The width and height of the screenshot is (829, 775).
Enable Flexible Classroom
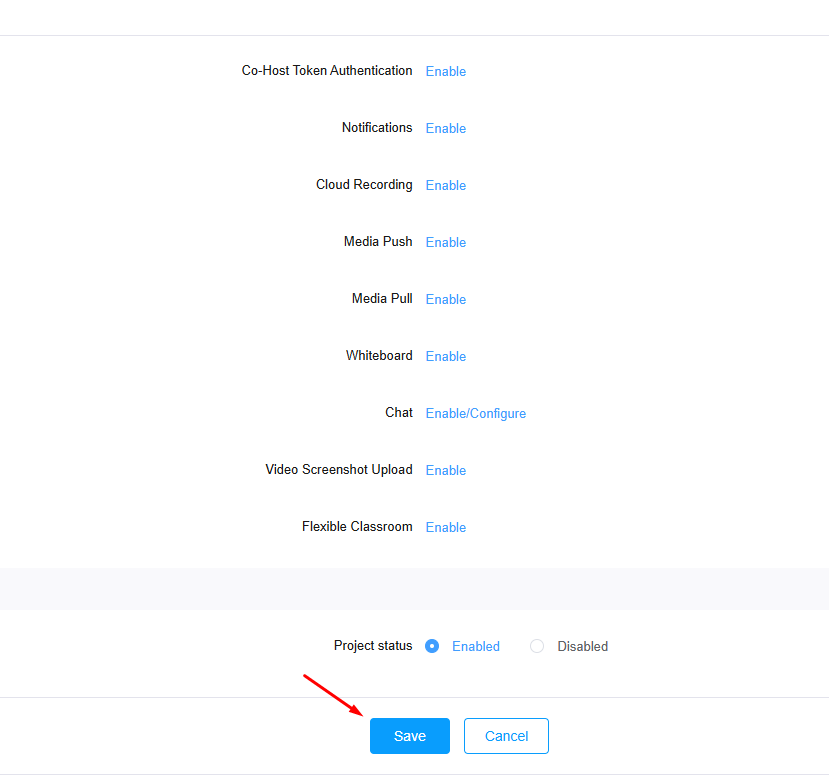tap(446, 528)
